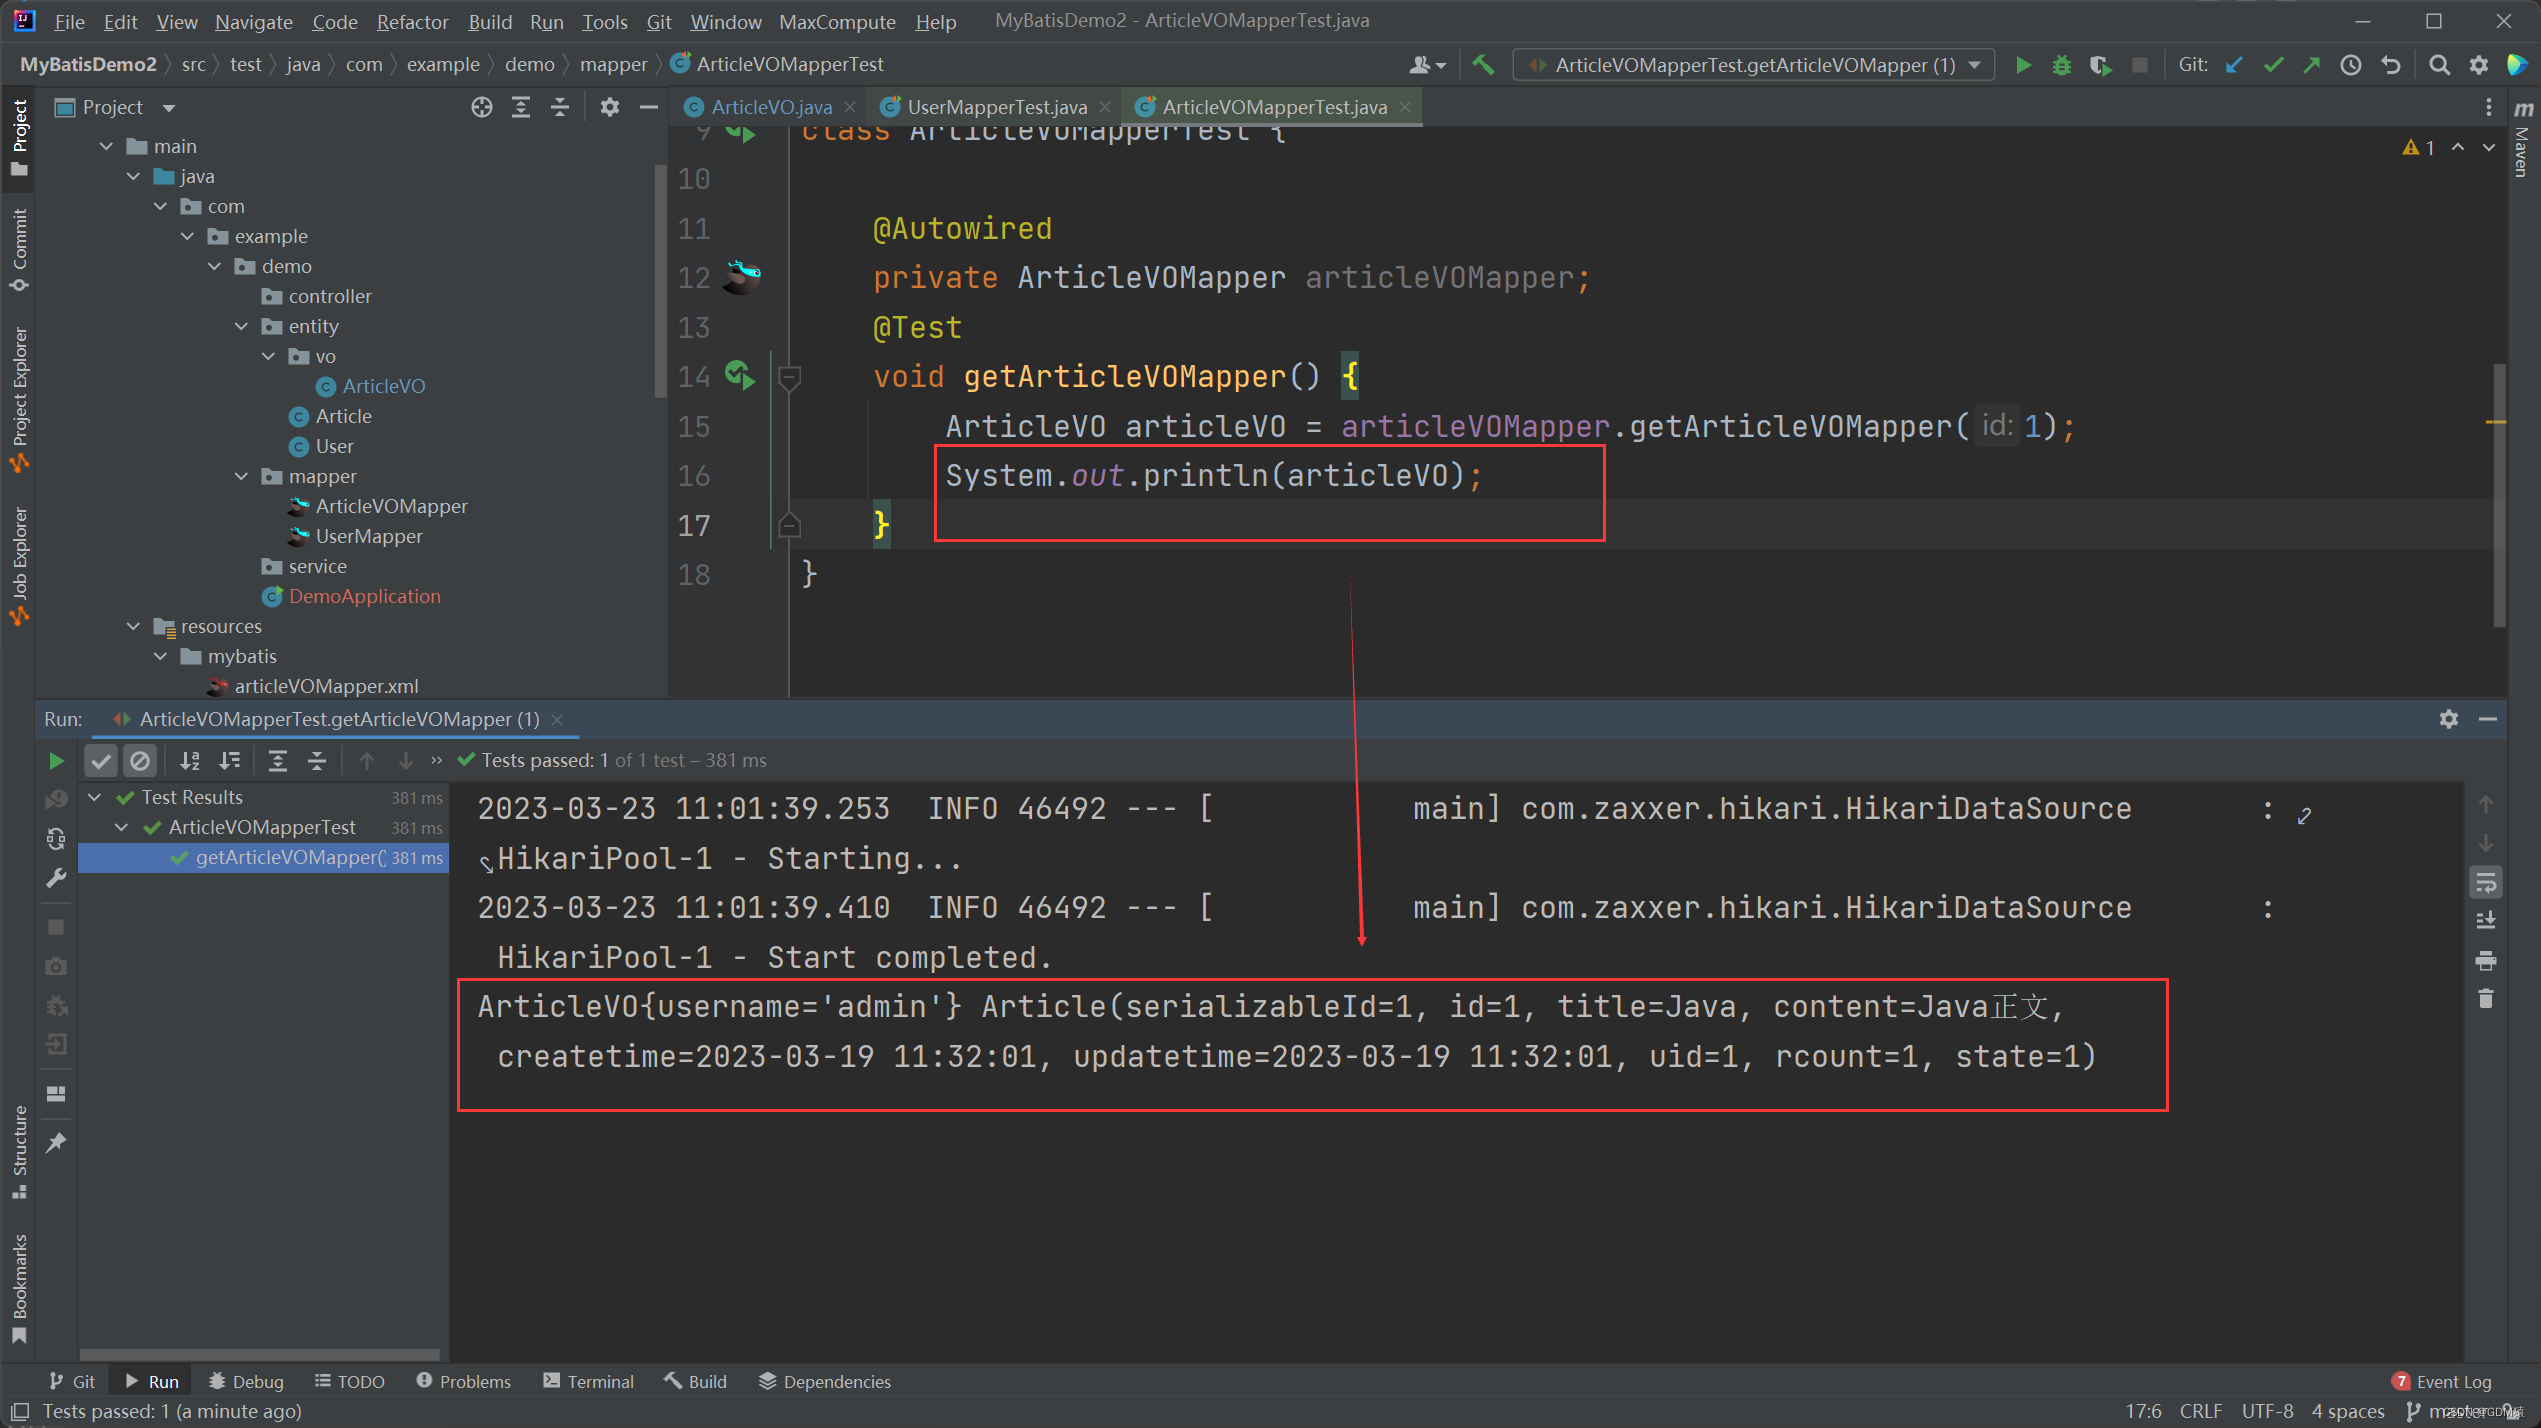Toggle show passed tests checkmark button
2541x1428 pixels.
coord(100,761)
